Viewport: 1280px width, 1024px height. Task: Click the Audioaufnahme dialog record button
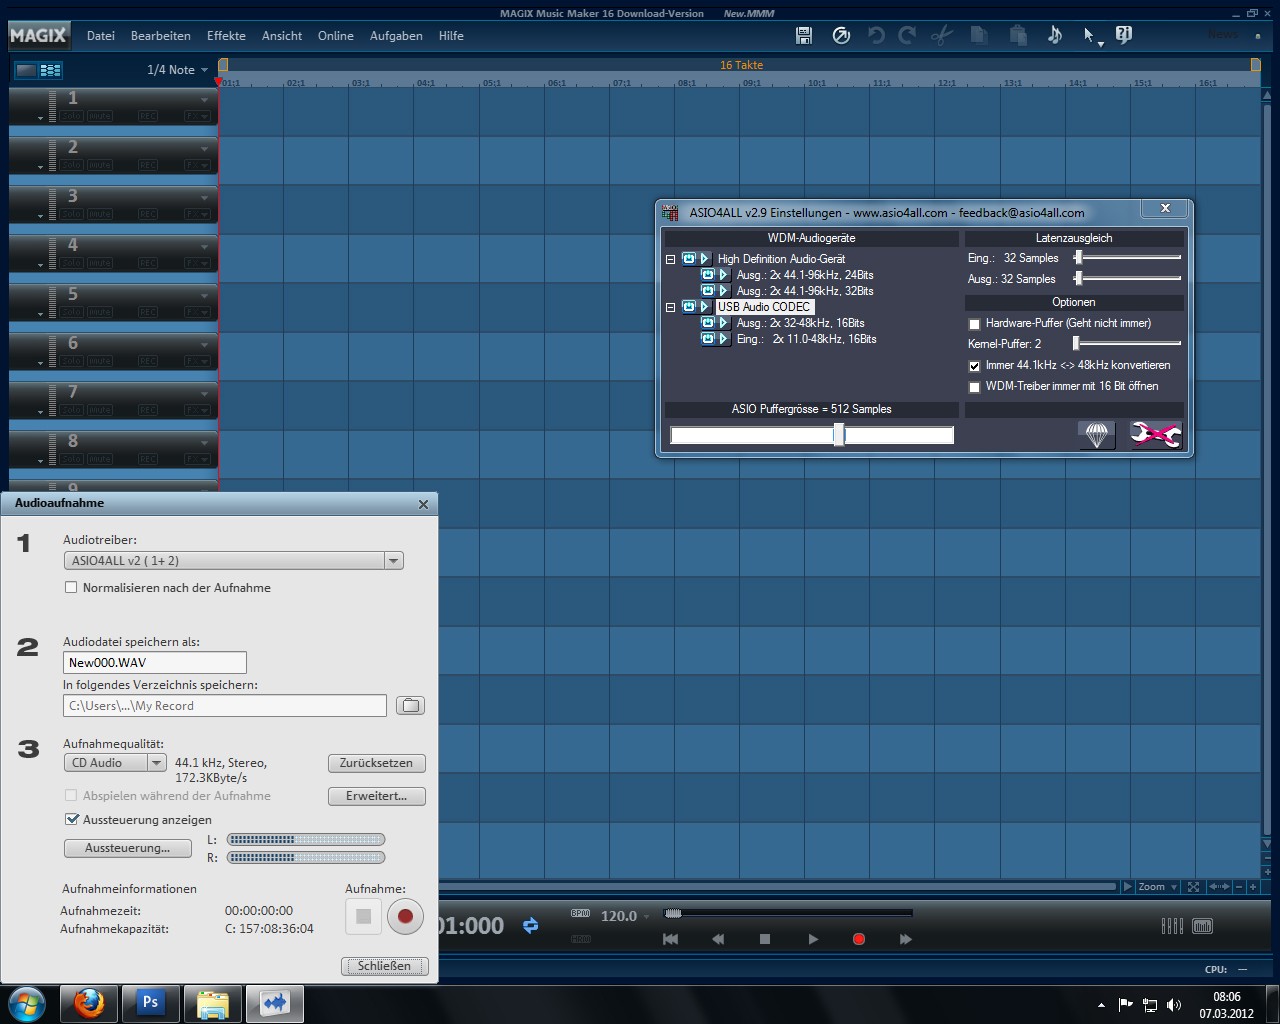pos(405,916)
